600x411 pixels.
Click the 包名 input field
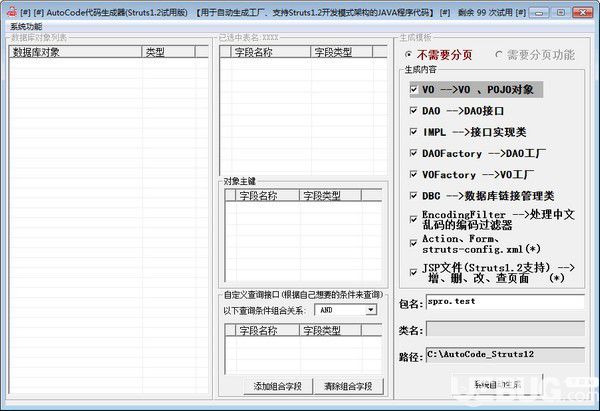point(505,302)
